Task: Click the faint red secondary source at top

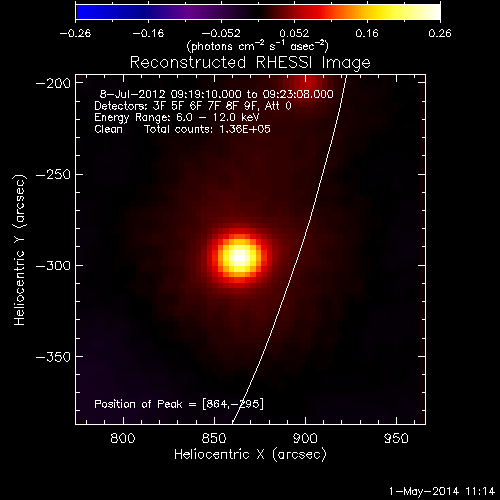Action: click(307, 83)
